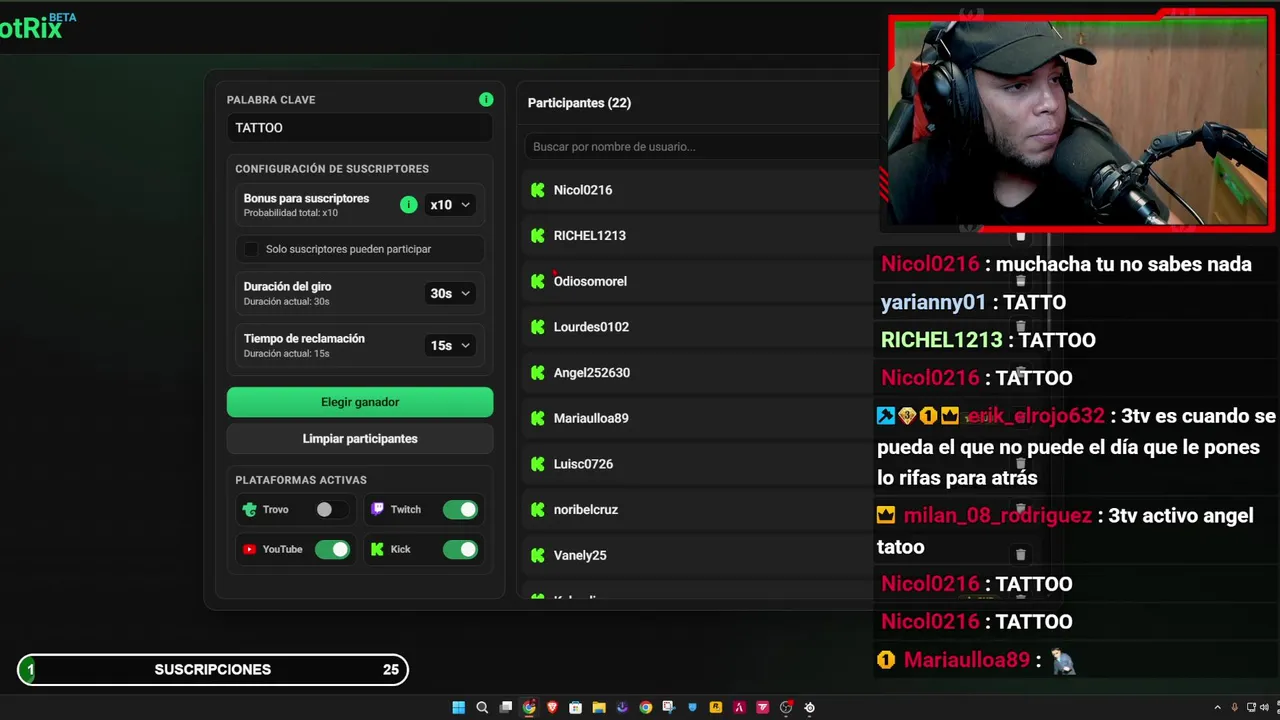Turn off the Twitch platform toggle
Screen dimensions: 1280x720
point(460,509)
